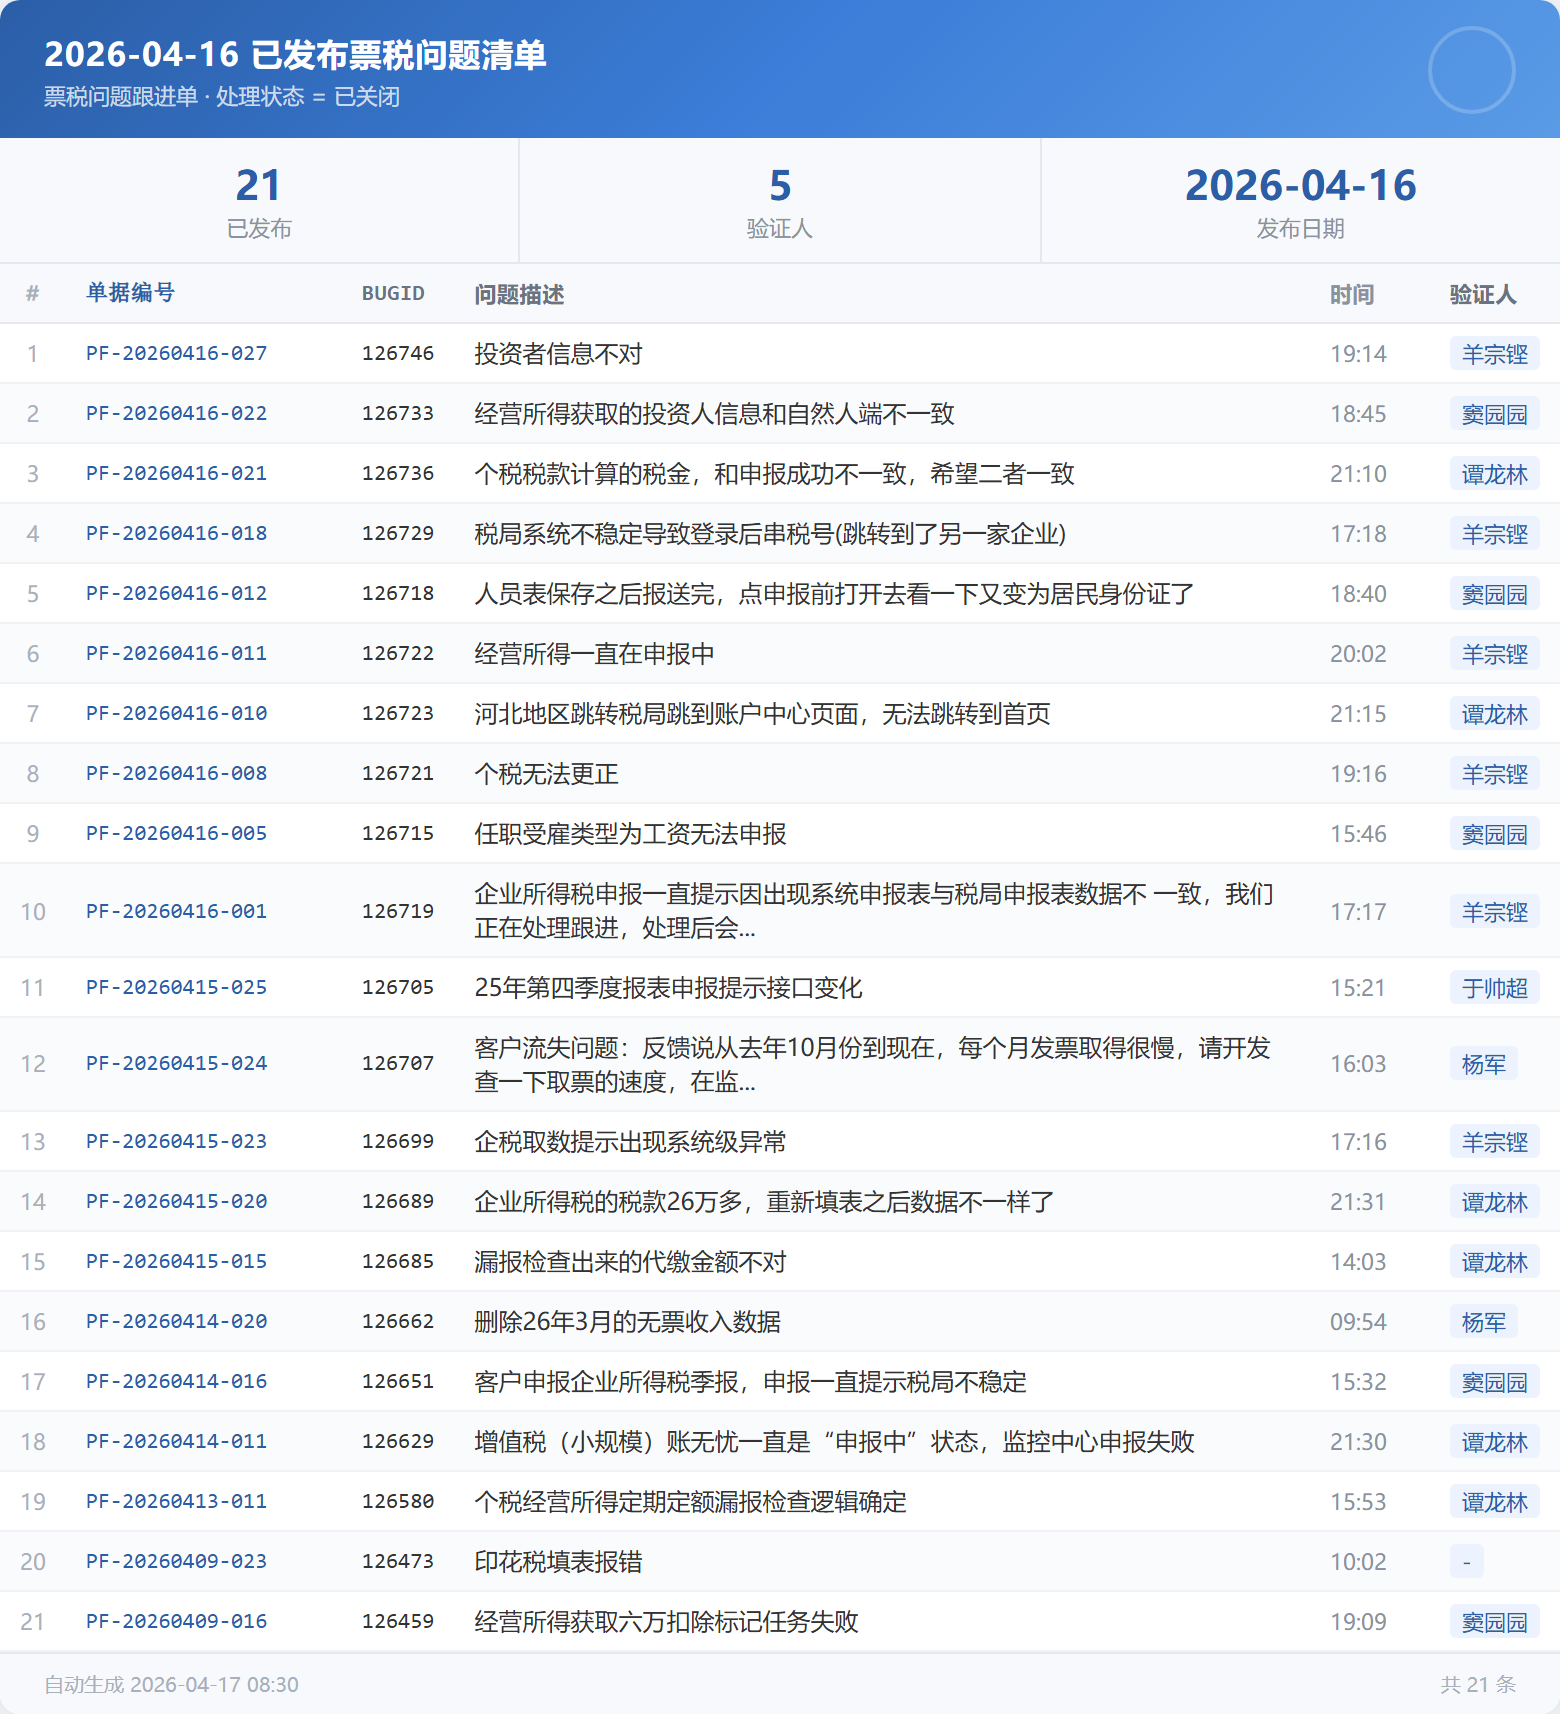
Task: Click verifier tag 于帅超 in row 11
Action: (1494, 988)
